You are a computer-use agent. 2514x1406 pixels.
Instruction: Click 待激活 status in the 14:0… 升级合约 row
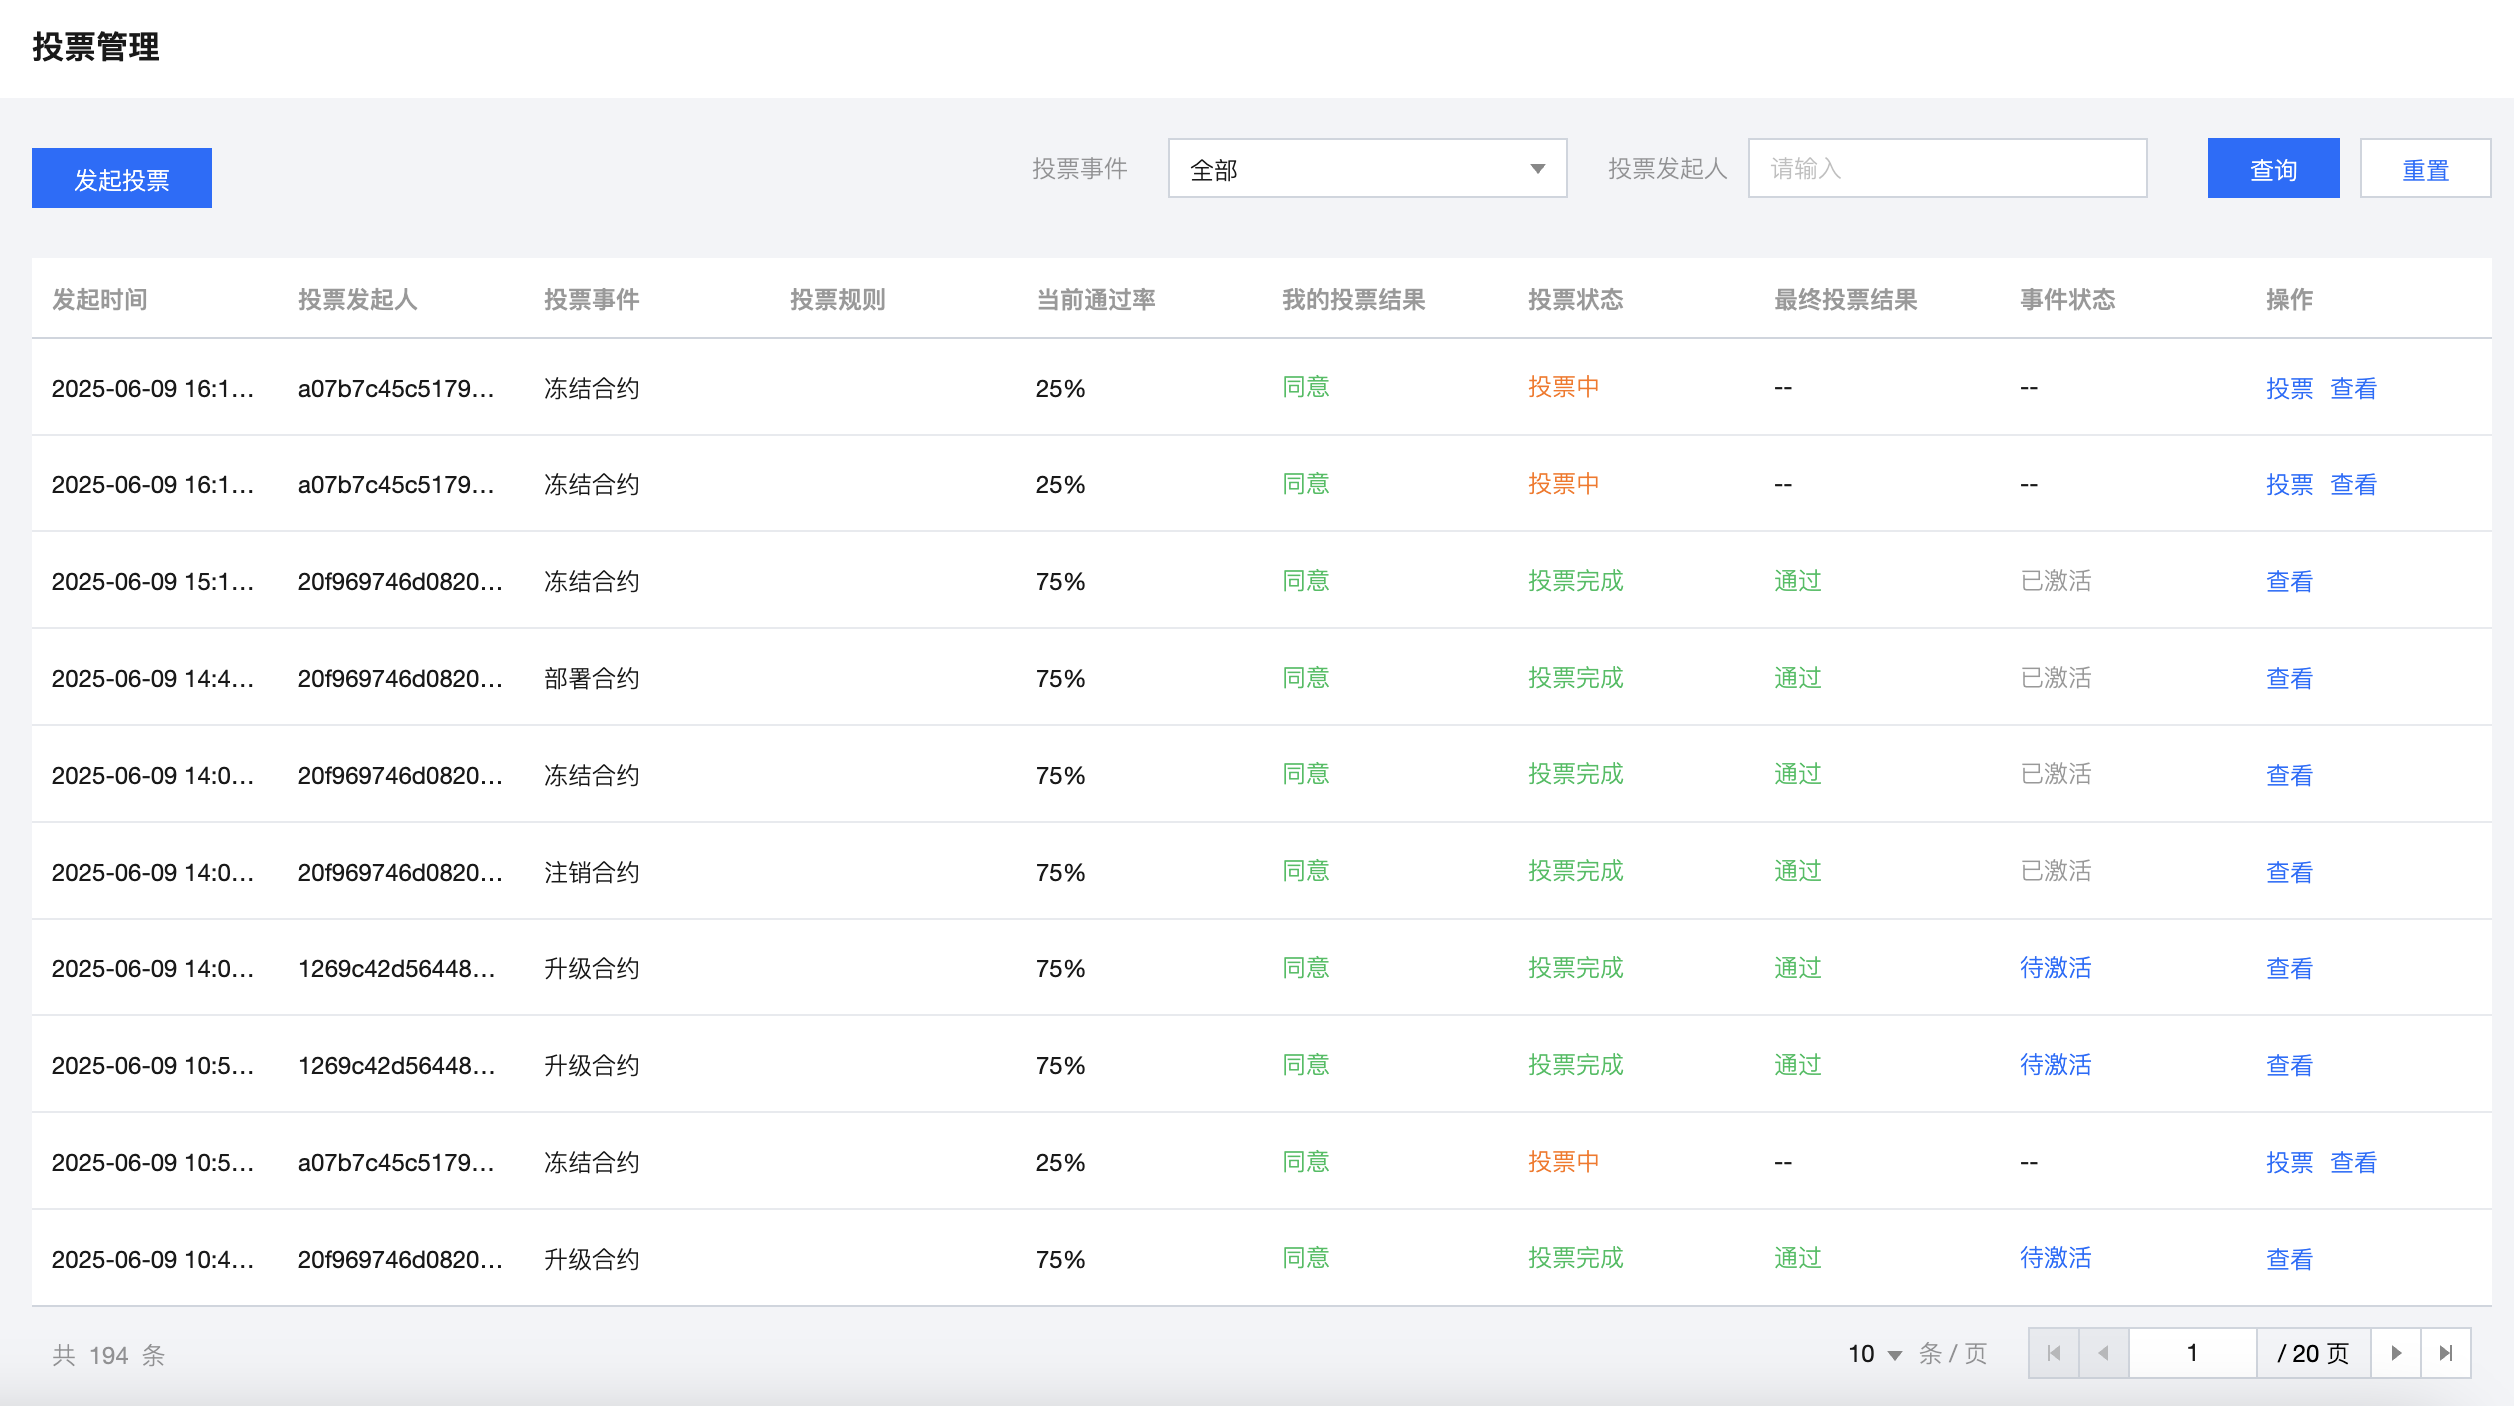(2055, 968)
